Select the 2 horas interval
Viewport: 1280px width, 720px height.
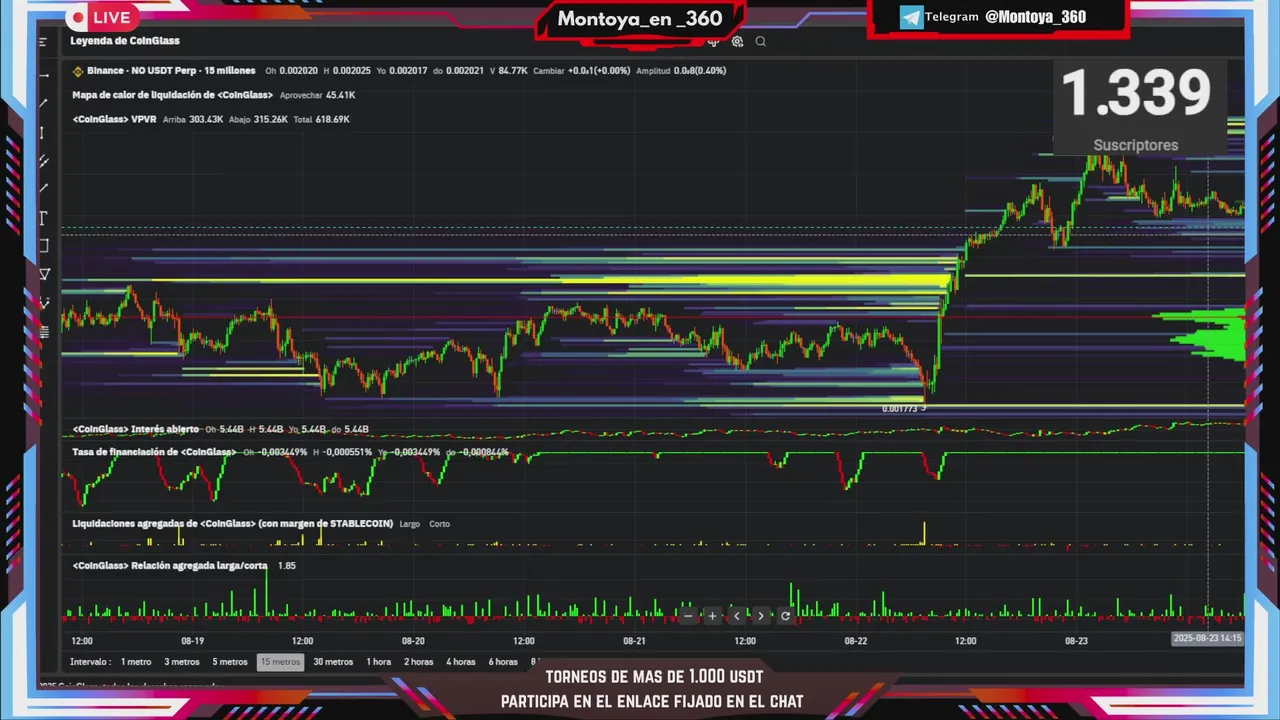[419, 662]
